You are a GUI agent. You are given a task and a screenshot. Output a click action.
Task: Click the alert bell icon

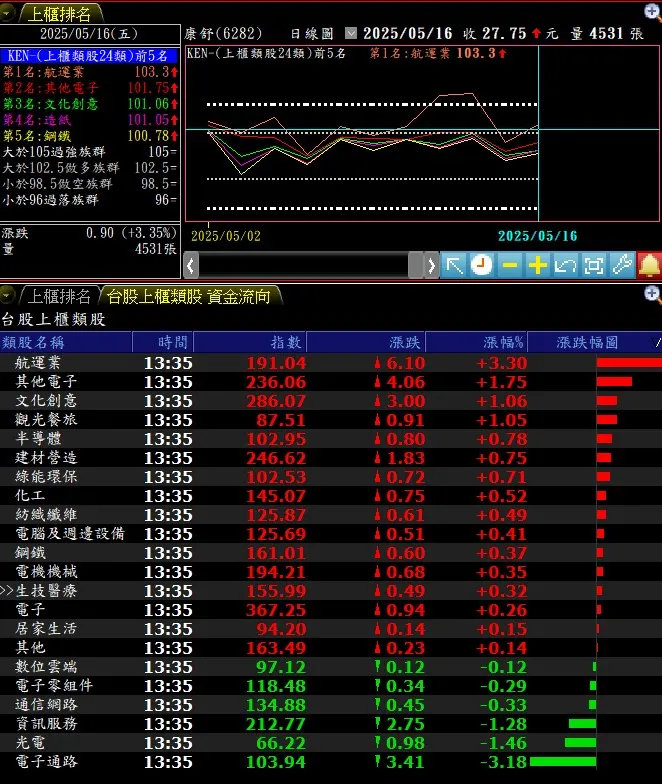(x=649, y=265)
